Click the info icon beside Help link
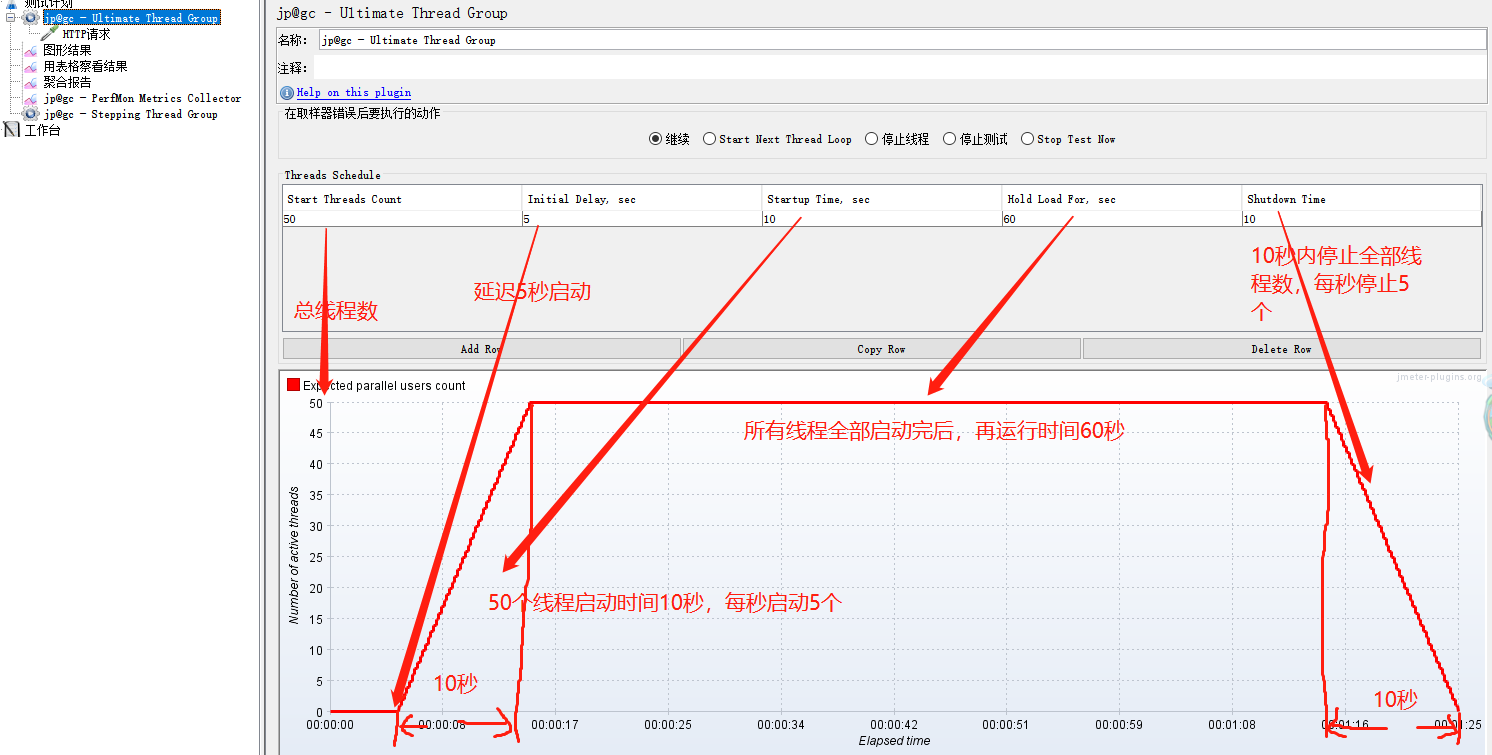 [287, 93]
